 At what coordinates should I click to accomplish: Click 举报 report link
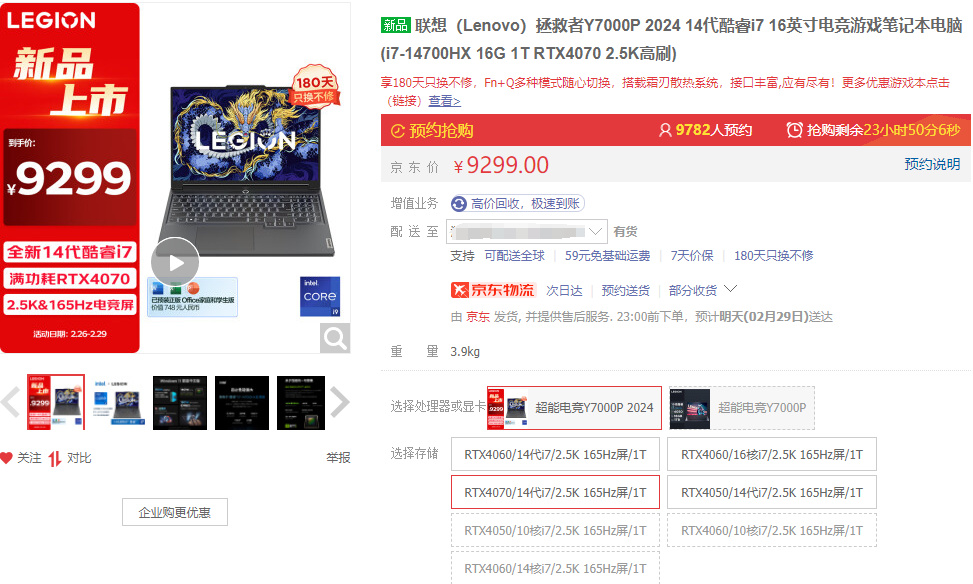click(338, 458)
